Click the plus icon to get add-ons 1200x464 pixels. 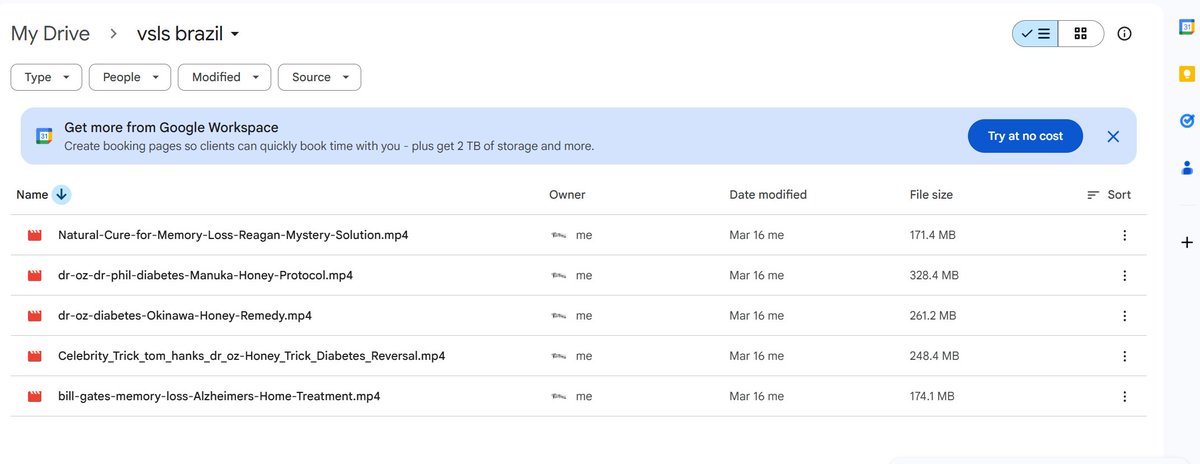[x=1187, y=242]
